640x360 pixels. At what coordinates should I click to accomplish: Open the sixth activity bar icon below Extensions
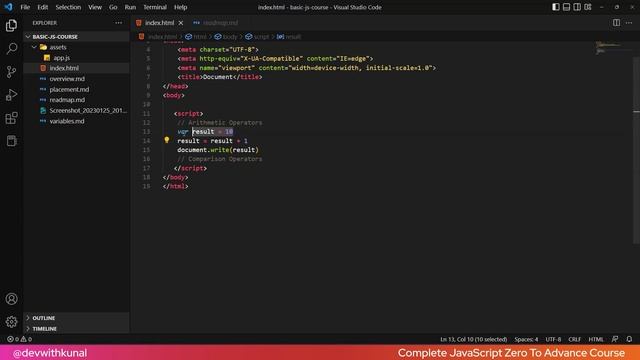(11, 141)
